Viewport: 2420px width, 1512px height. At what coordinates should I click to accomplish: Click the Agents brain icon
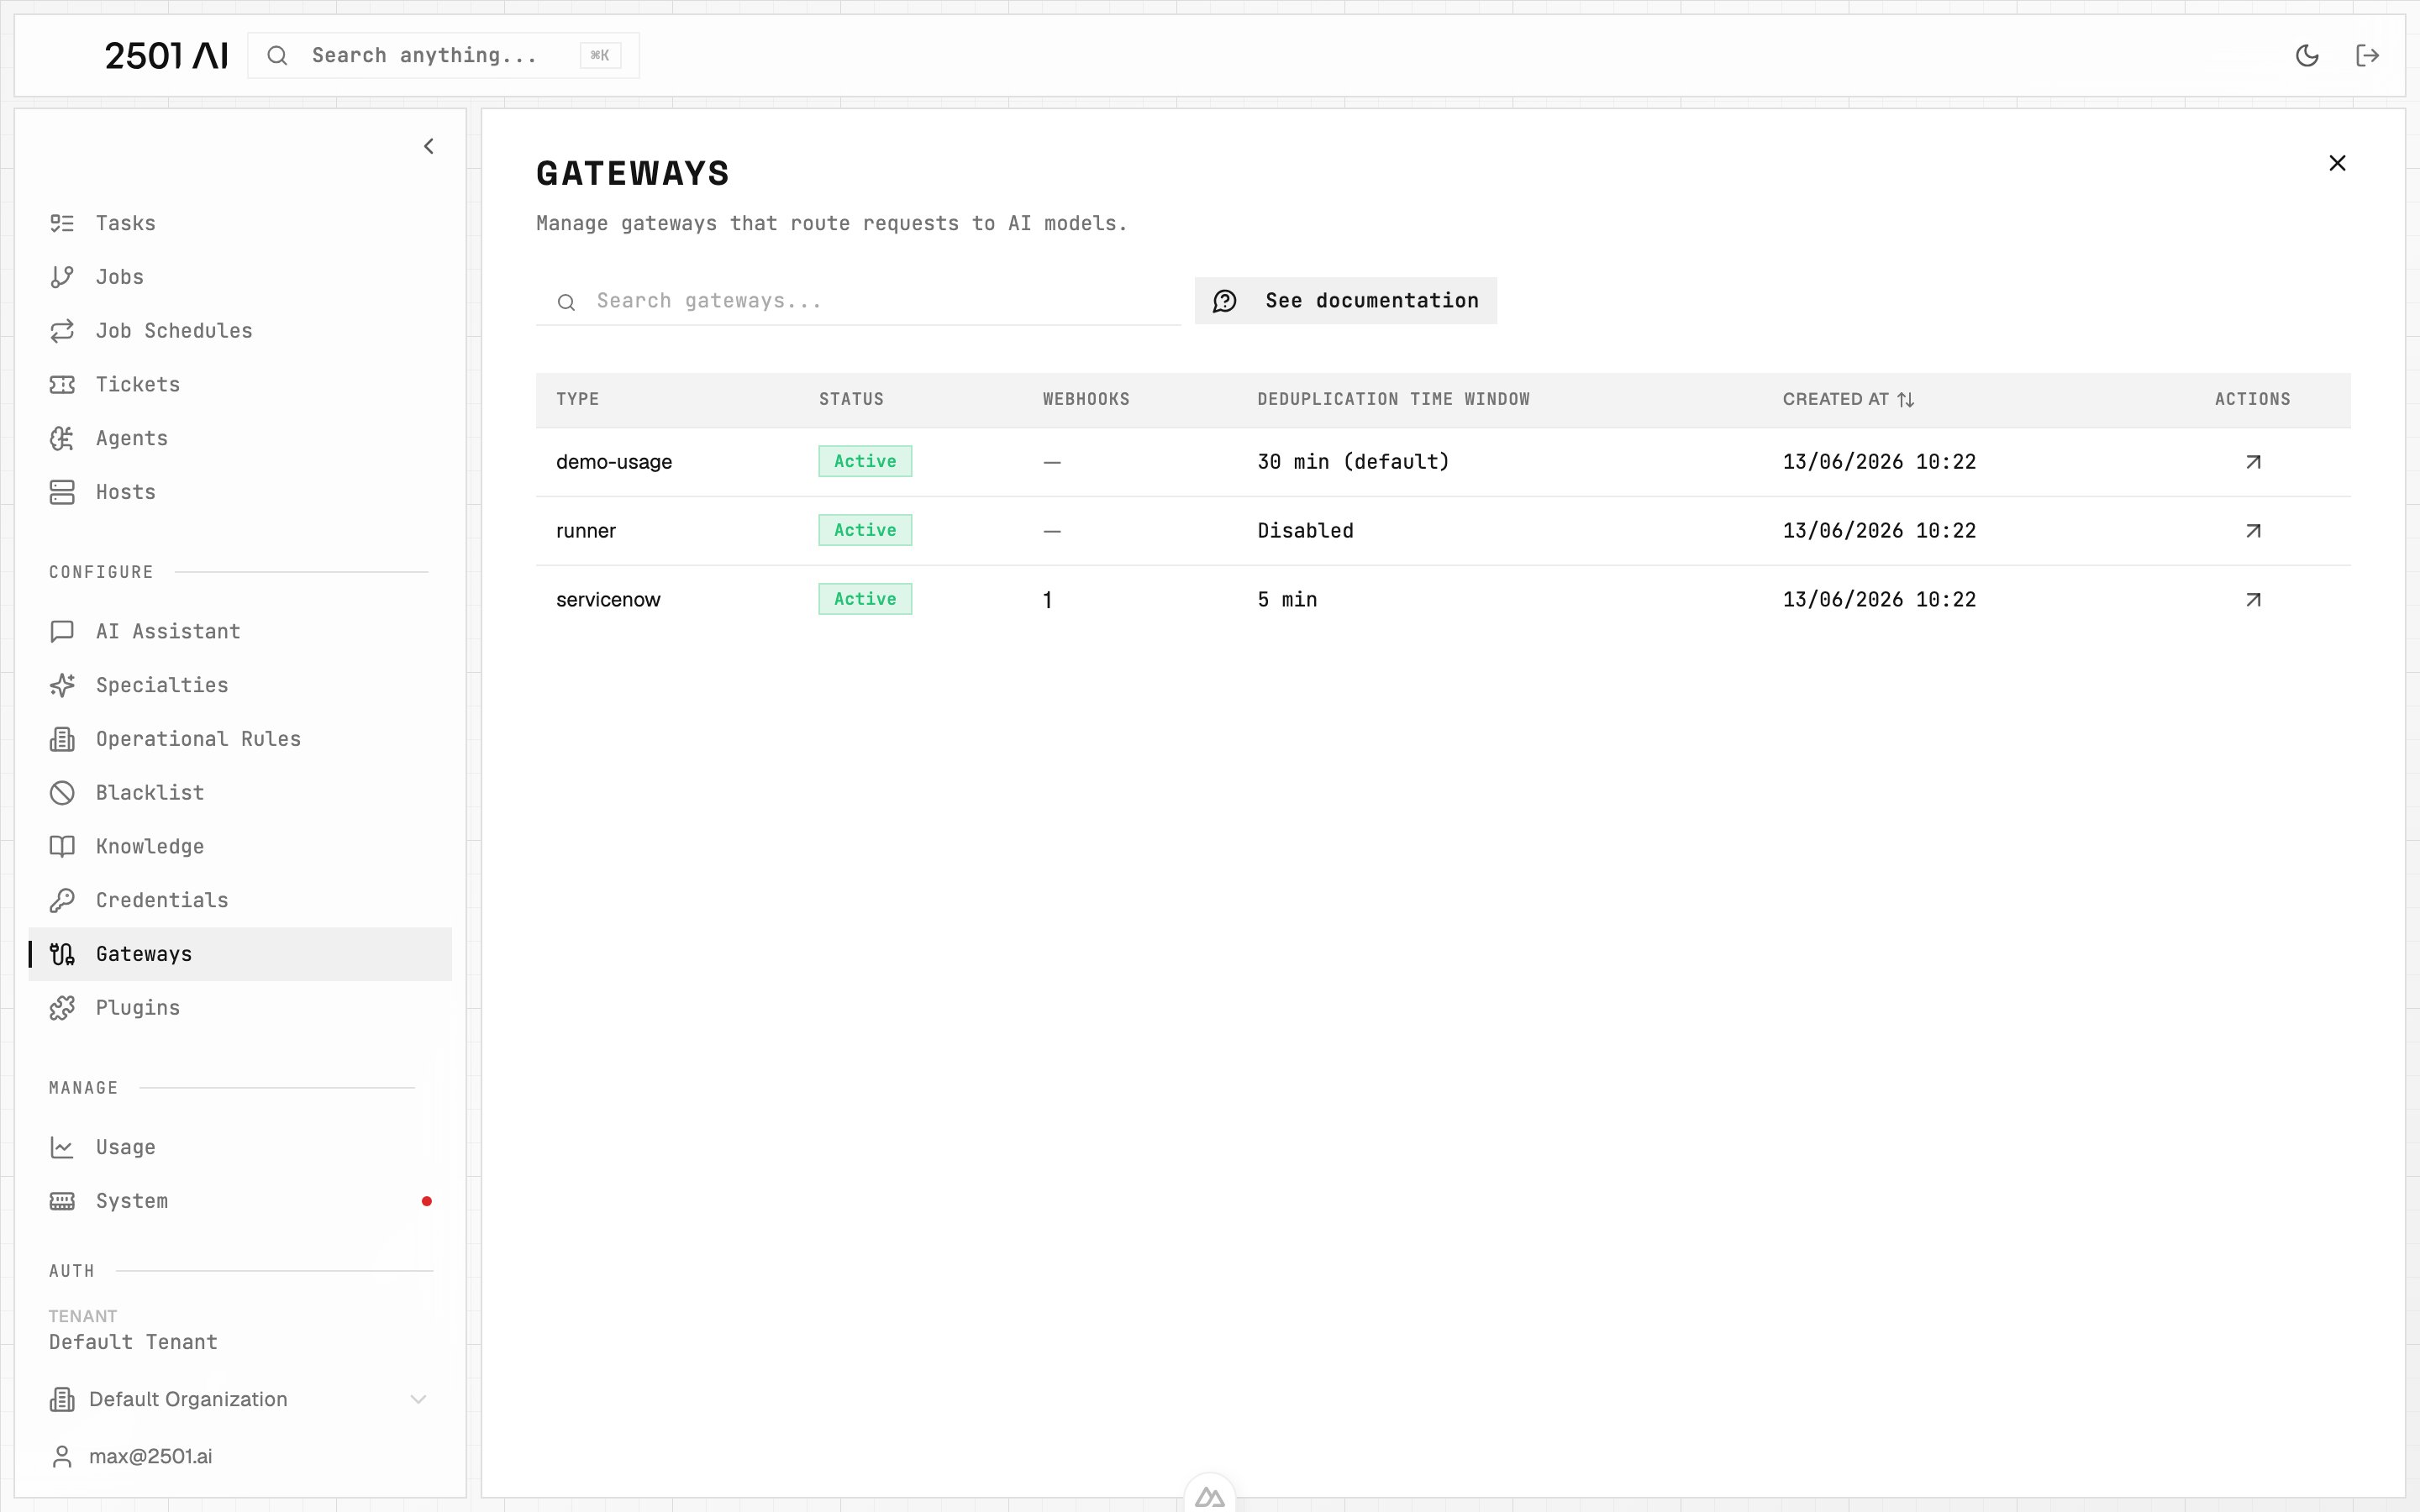62,438
